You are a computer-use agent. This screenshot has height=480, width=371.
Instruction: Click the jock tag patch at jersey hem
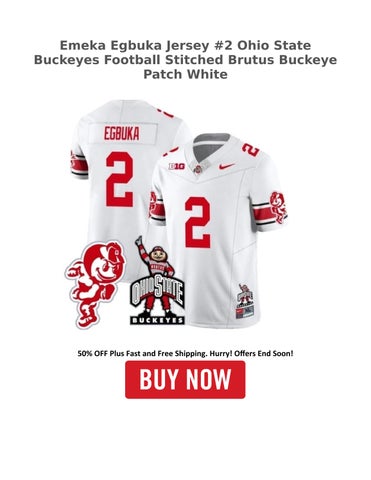(x=245, y=301)
